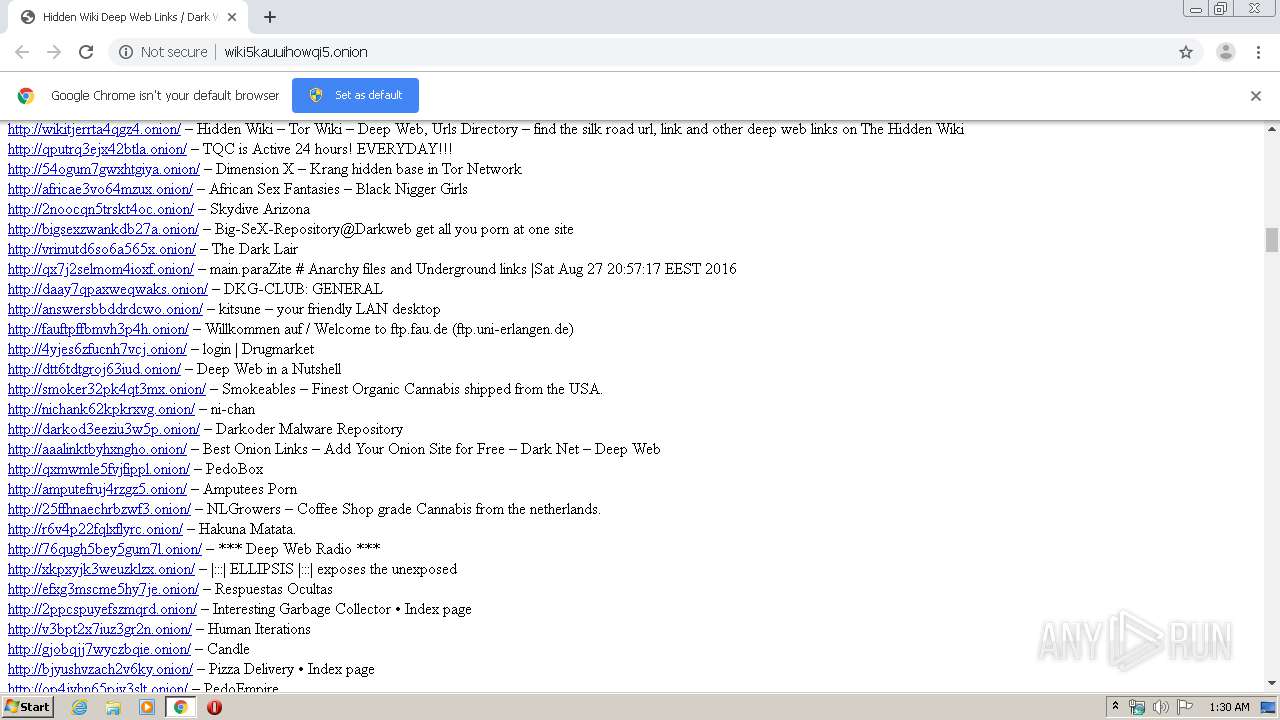1280x720 pixels.
Task: Follow the nichank62kpkrxvg.onion link
Action: pyautogui.click(x=101, y=409)
